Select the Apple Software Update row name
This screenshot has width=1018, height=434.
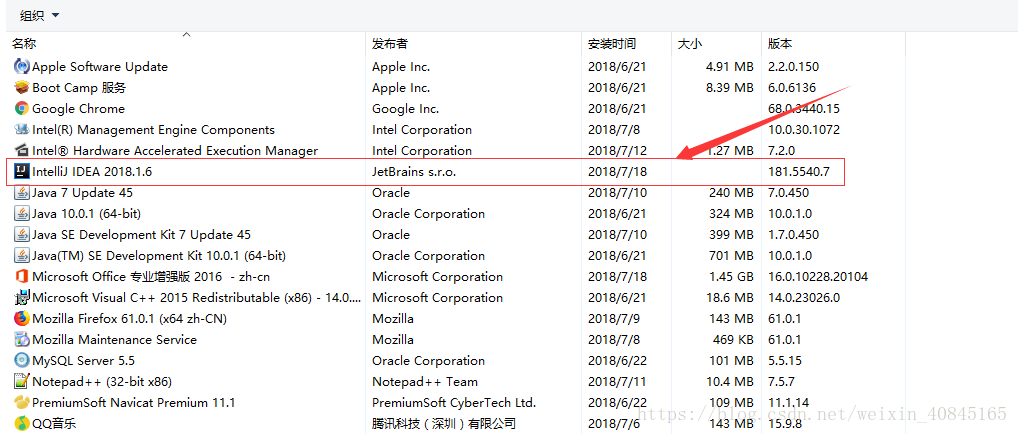click(x=100, y=66)
